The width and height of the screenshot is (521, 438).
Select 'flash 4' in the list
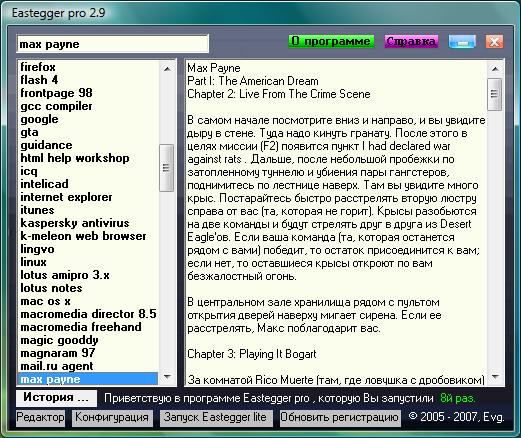[x=88, y=80]
